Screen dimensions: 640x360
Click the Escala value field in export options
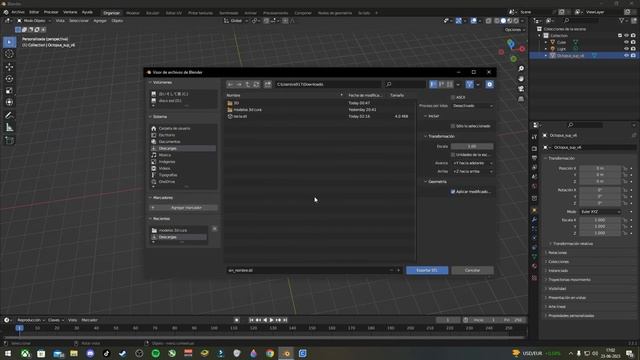[x=472, y=146]
